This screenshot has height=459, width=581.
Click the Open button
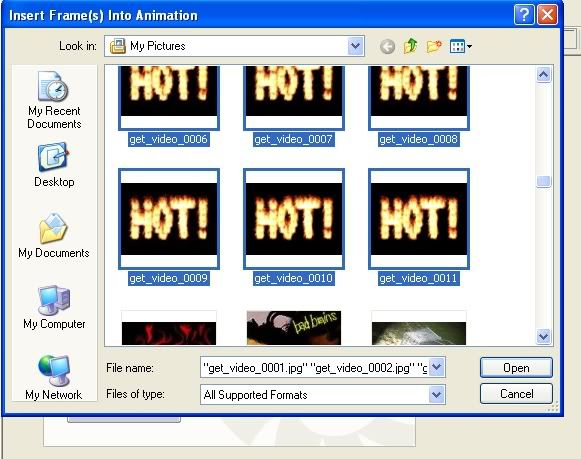(x=516, y=368)
